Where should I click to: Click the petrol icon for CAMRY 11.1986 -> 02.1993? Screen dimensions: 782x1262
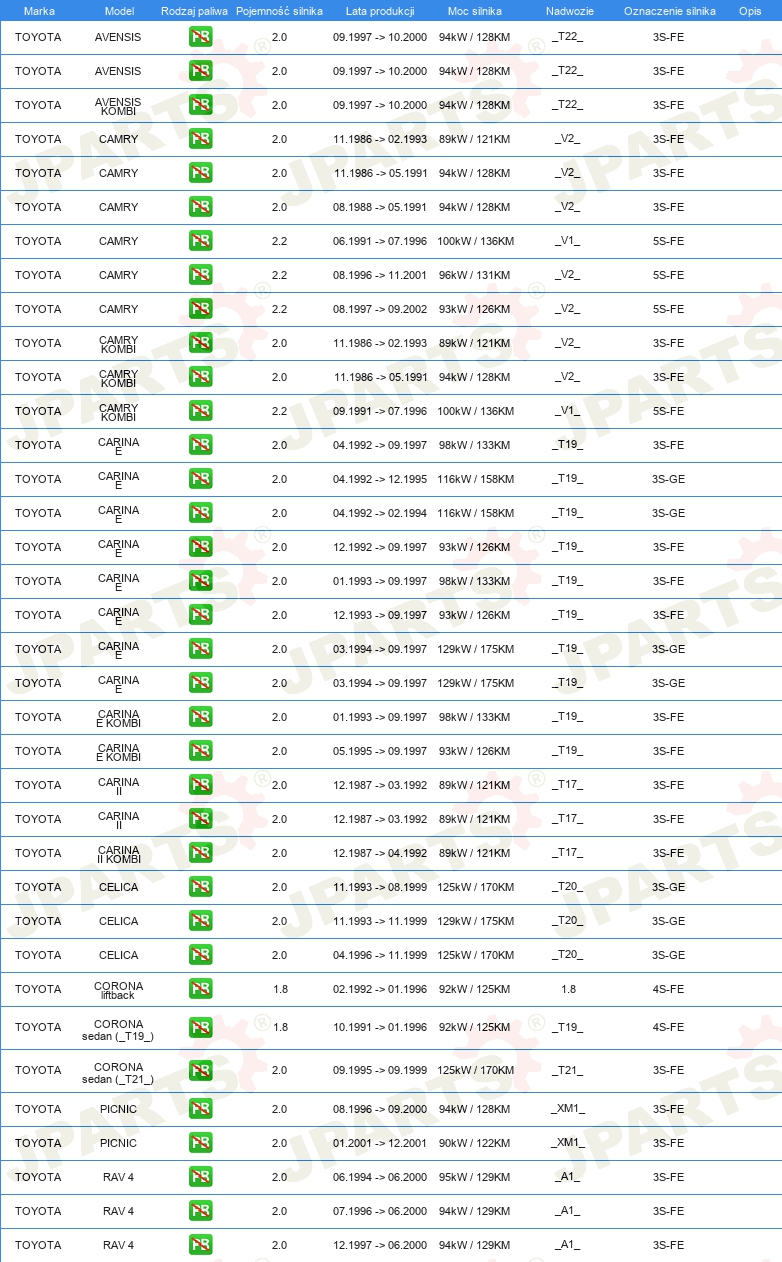(x=200, y=139)
